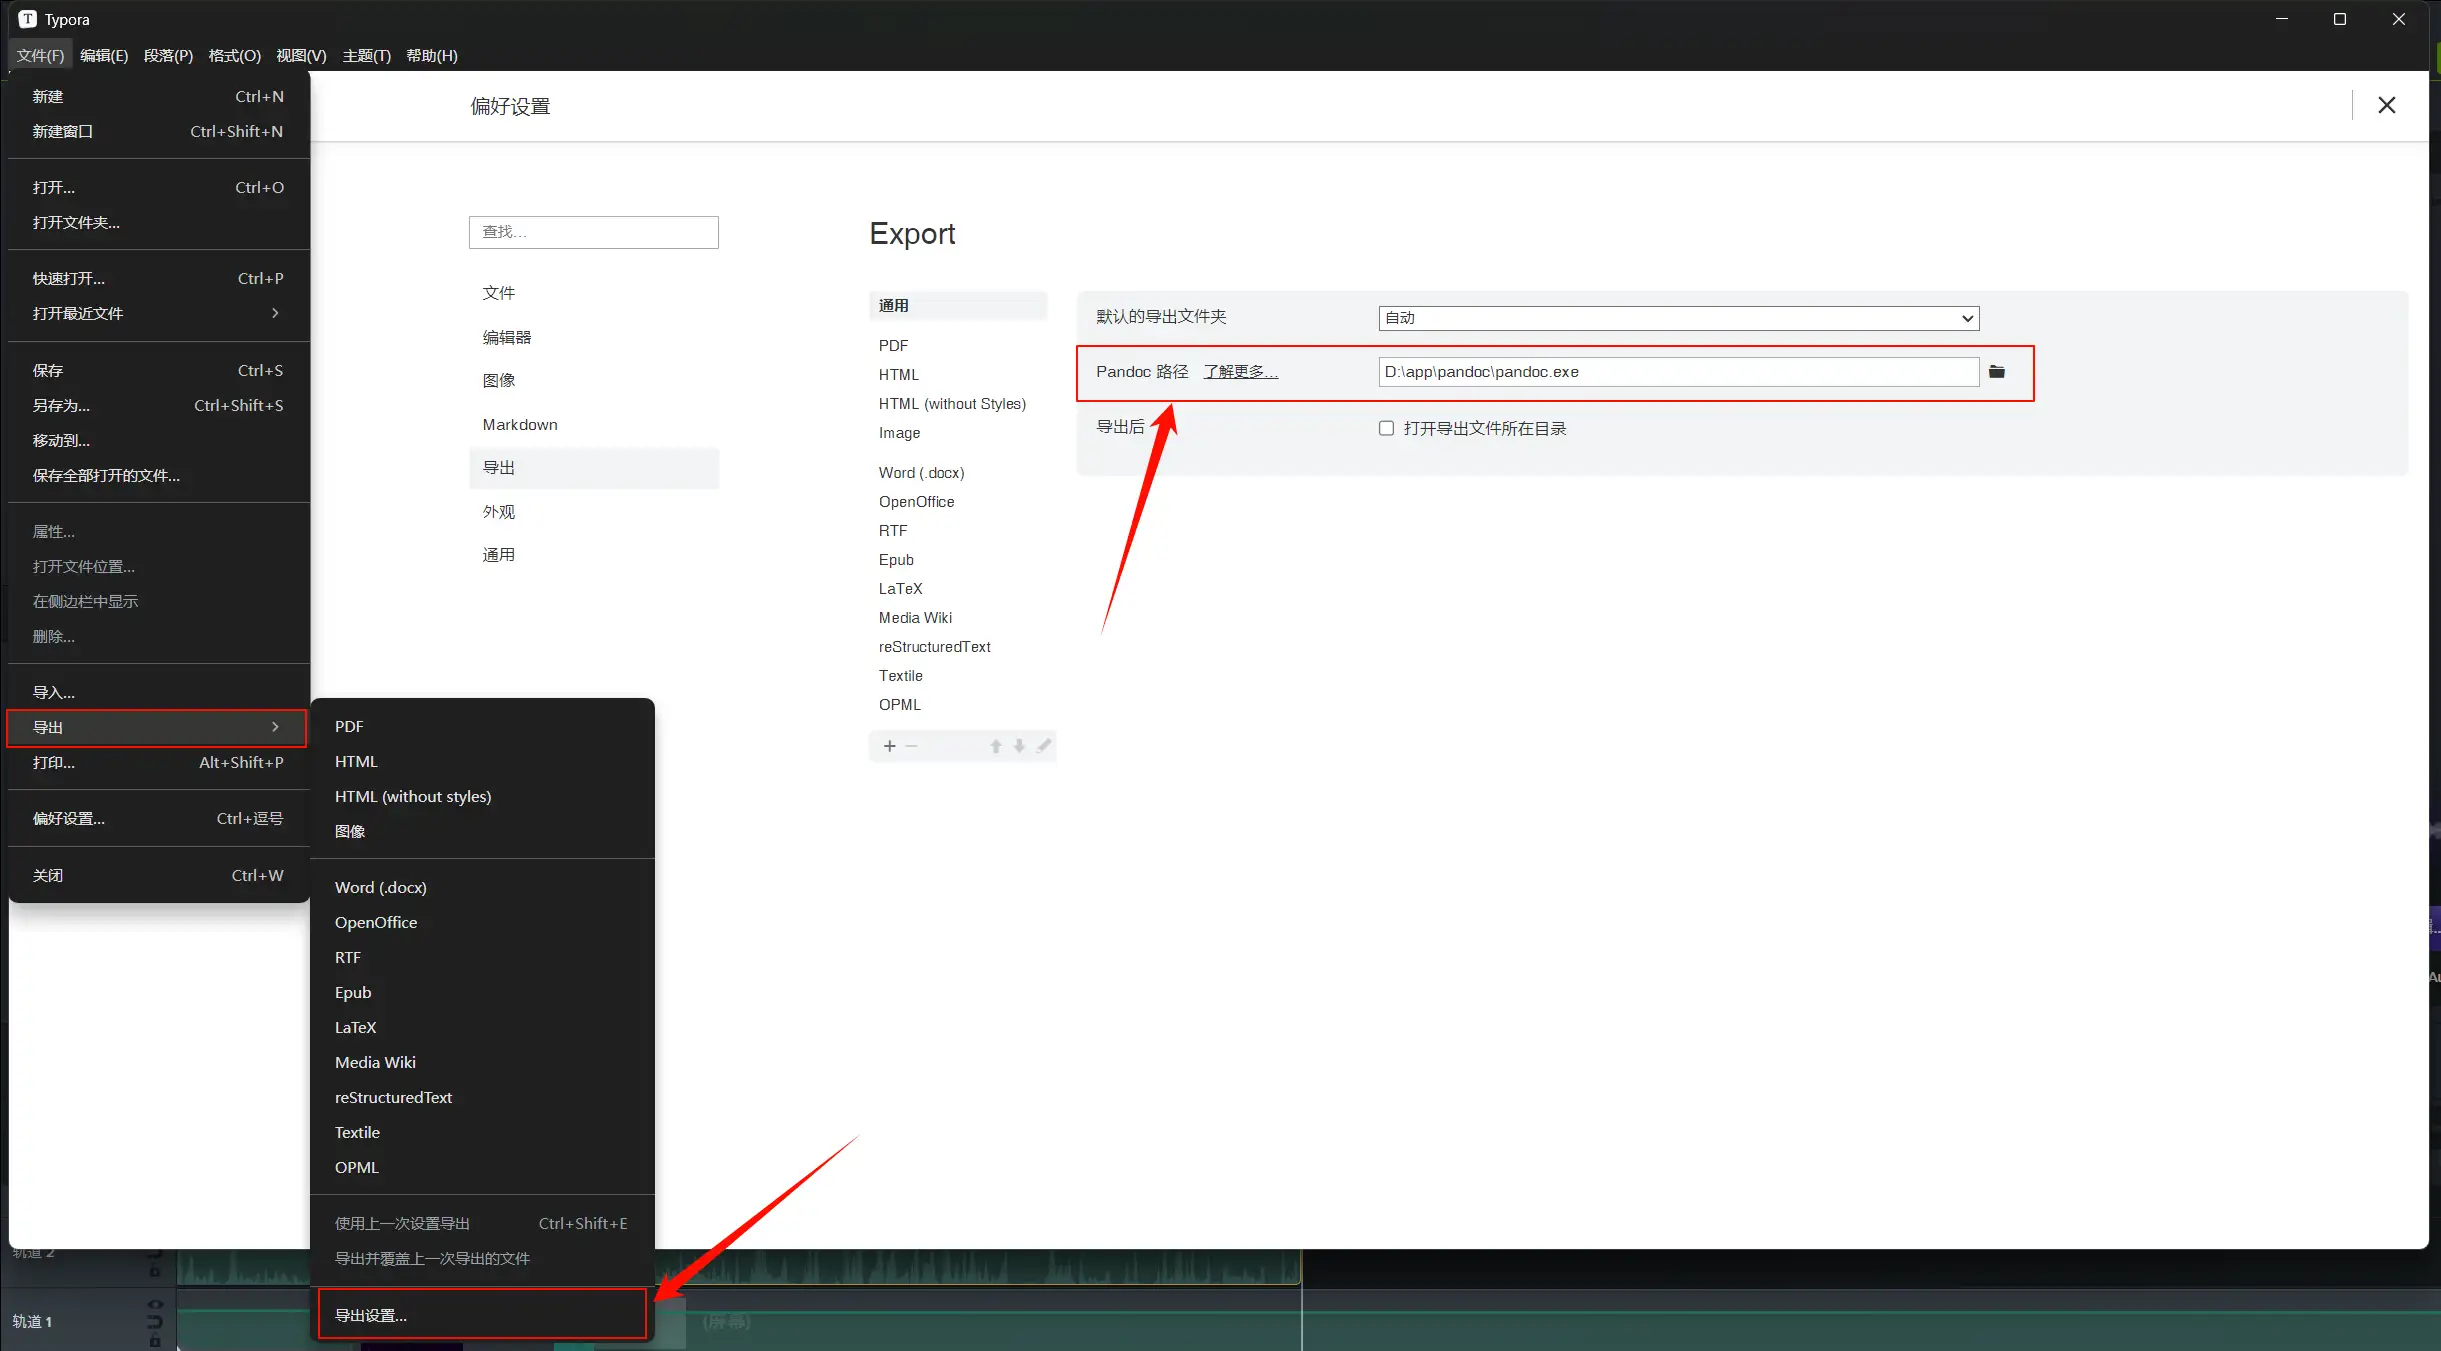Viewport: 2441px width, 1351px height.
Task: Open the 默认的导出文件夹 dropdown
Action: click(1678, 318)
